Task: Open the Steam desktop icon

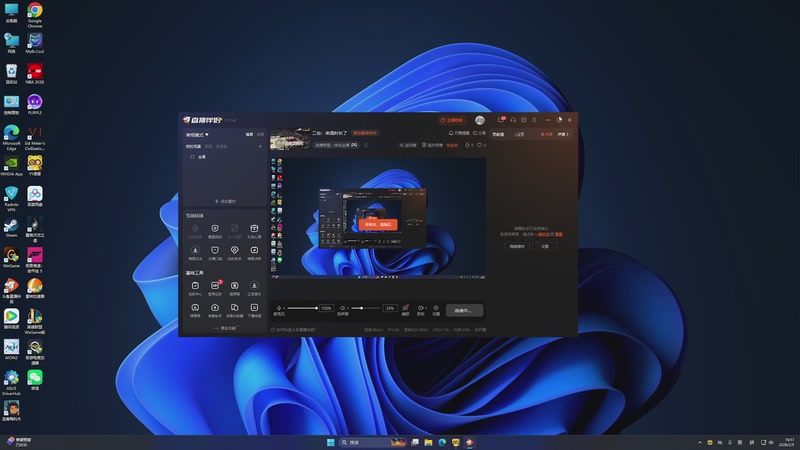Action: (x=11, y=227)
